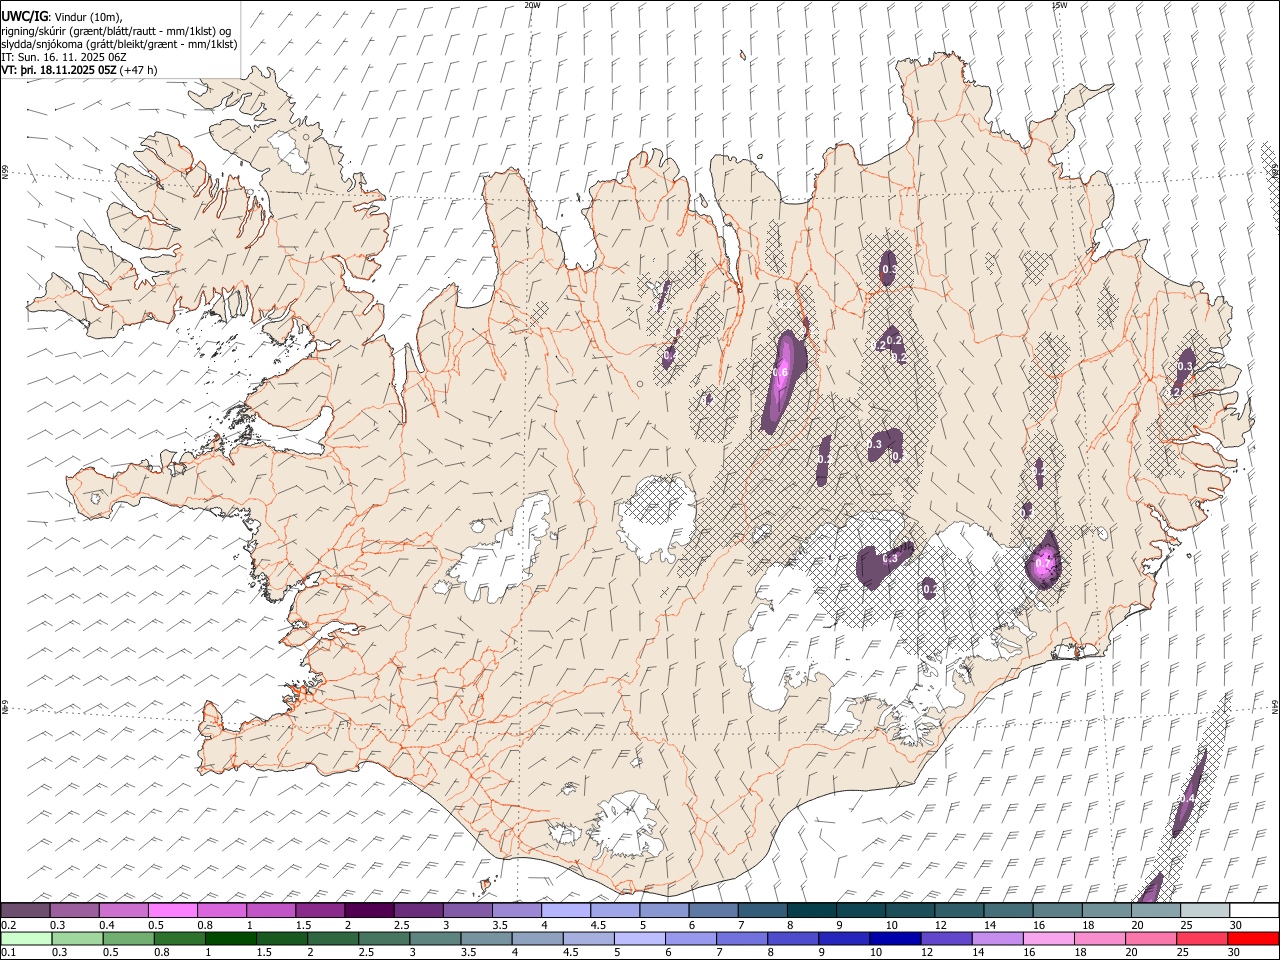Pick the violet 12 rain legend swatch

click(945, 938)
